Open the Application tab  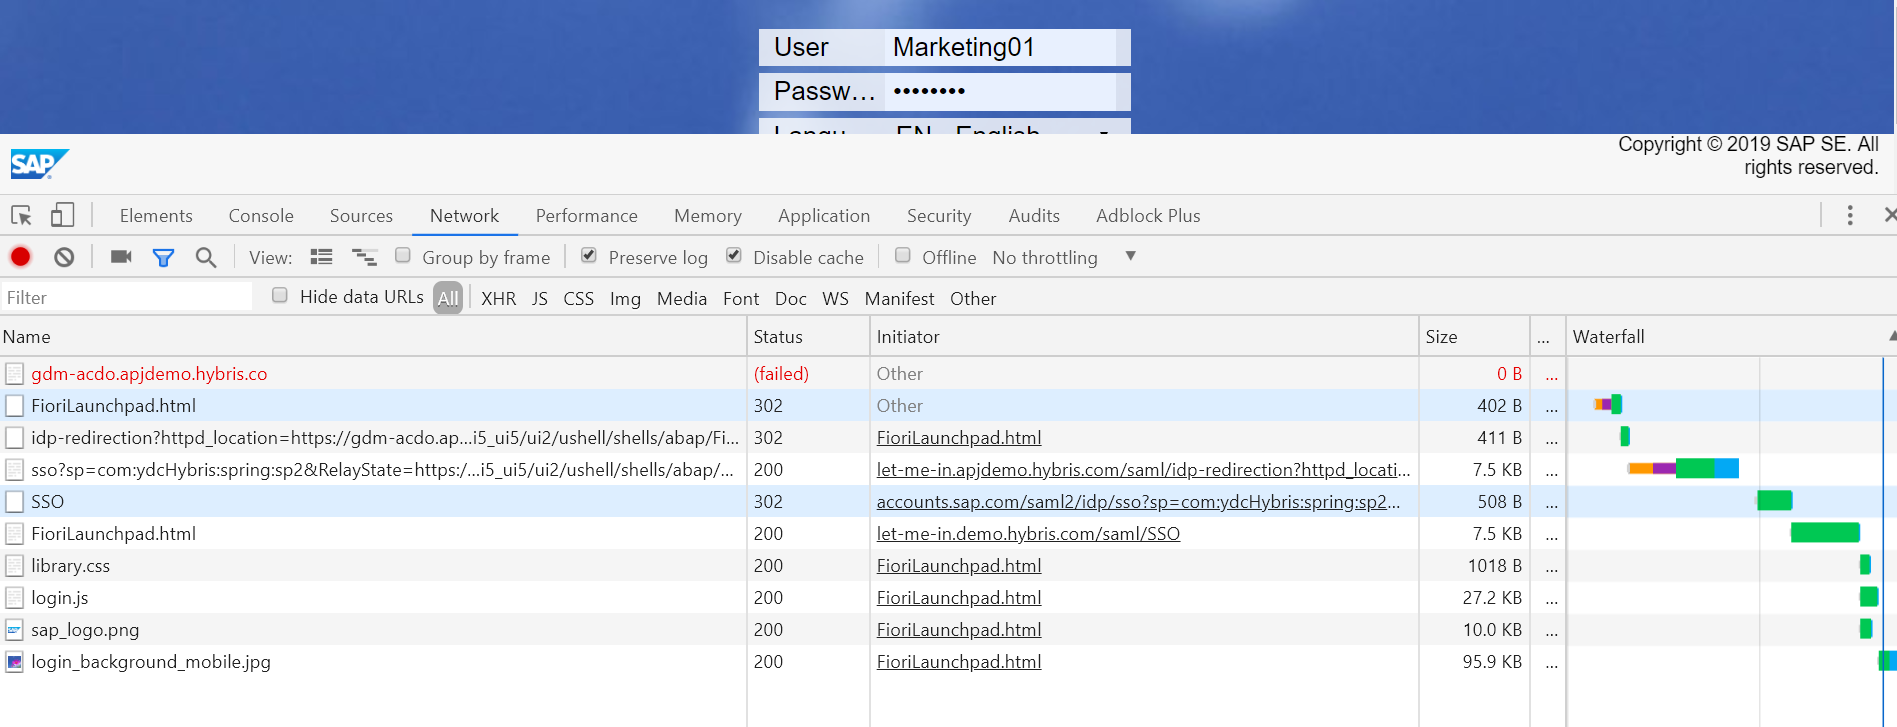coord(824,215)
